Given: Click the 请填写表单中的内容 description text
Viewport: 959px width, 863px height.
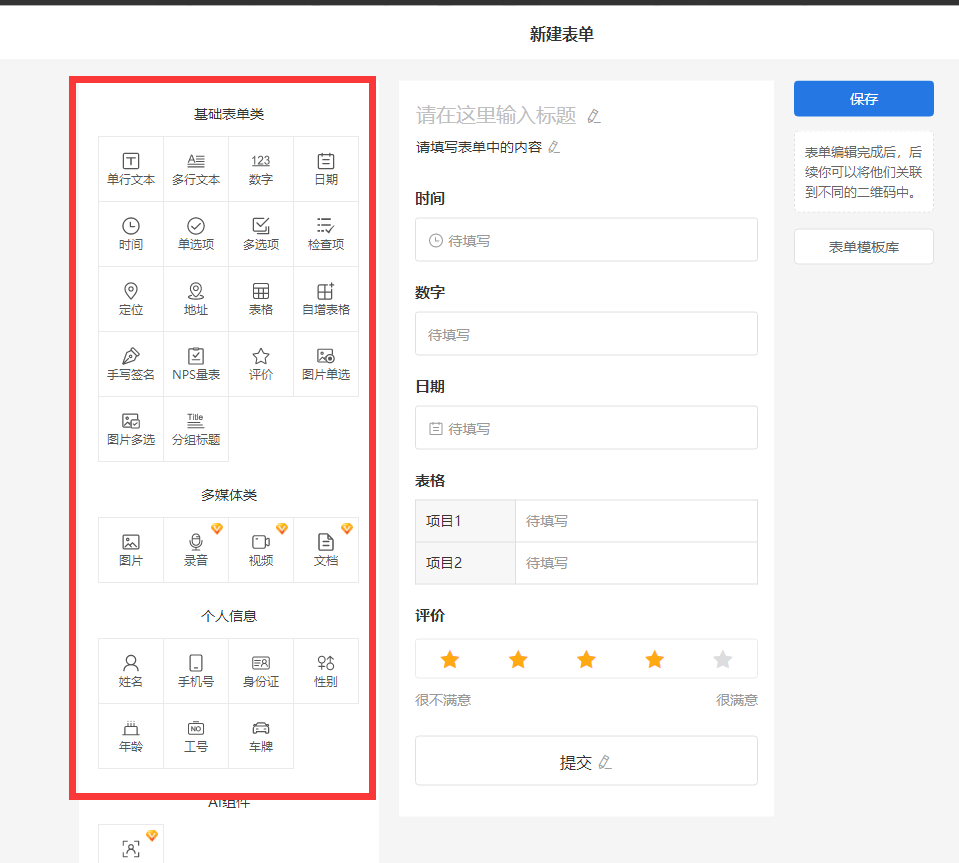Looking at the screenshot, I should pos(479,147).
